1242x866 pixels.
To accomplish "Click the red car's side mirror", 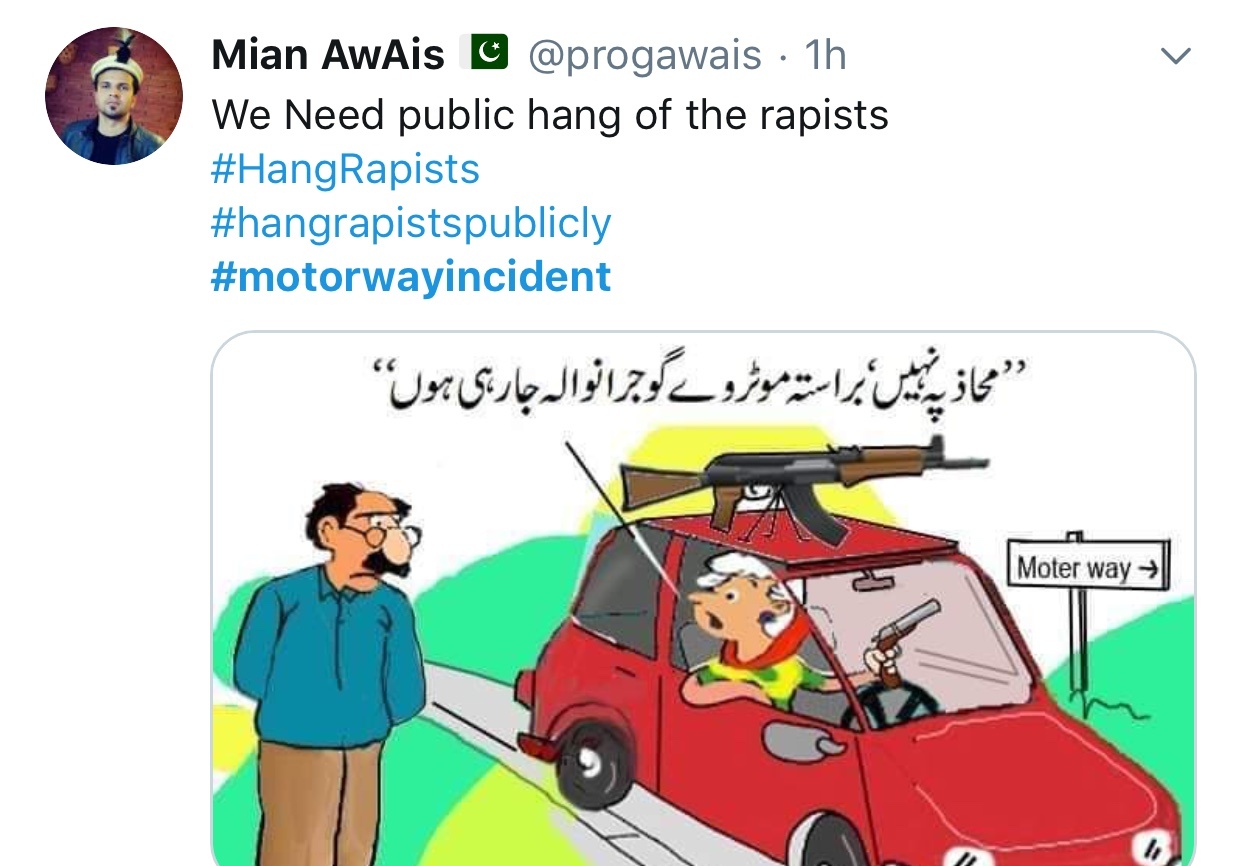I will click(803, 740).
